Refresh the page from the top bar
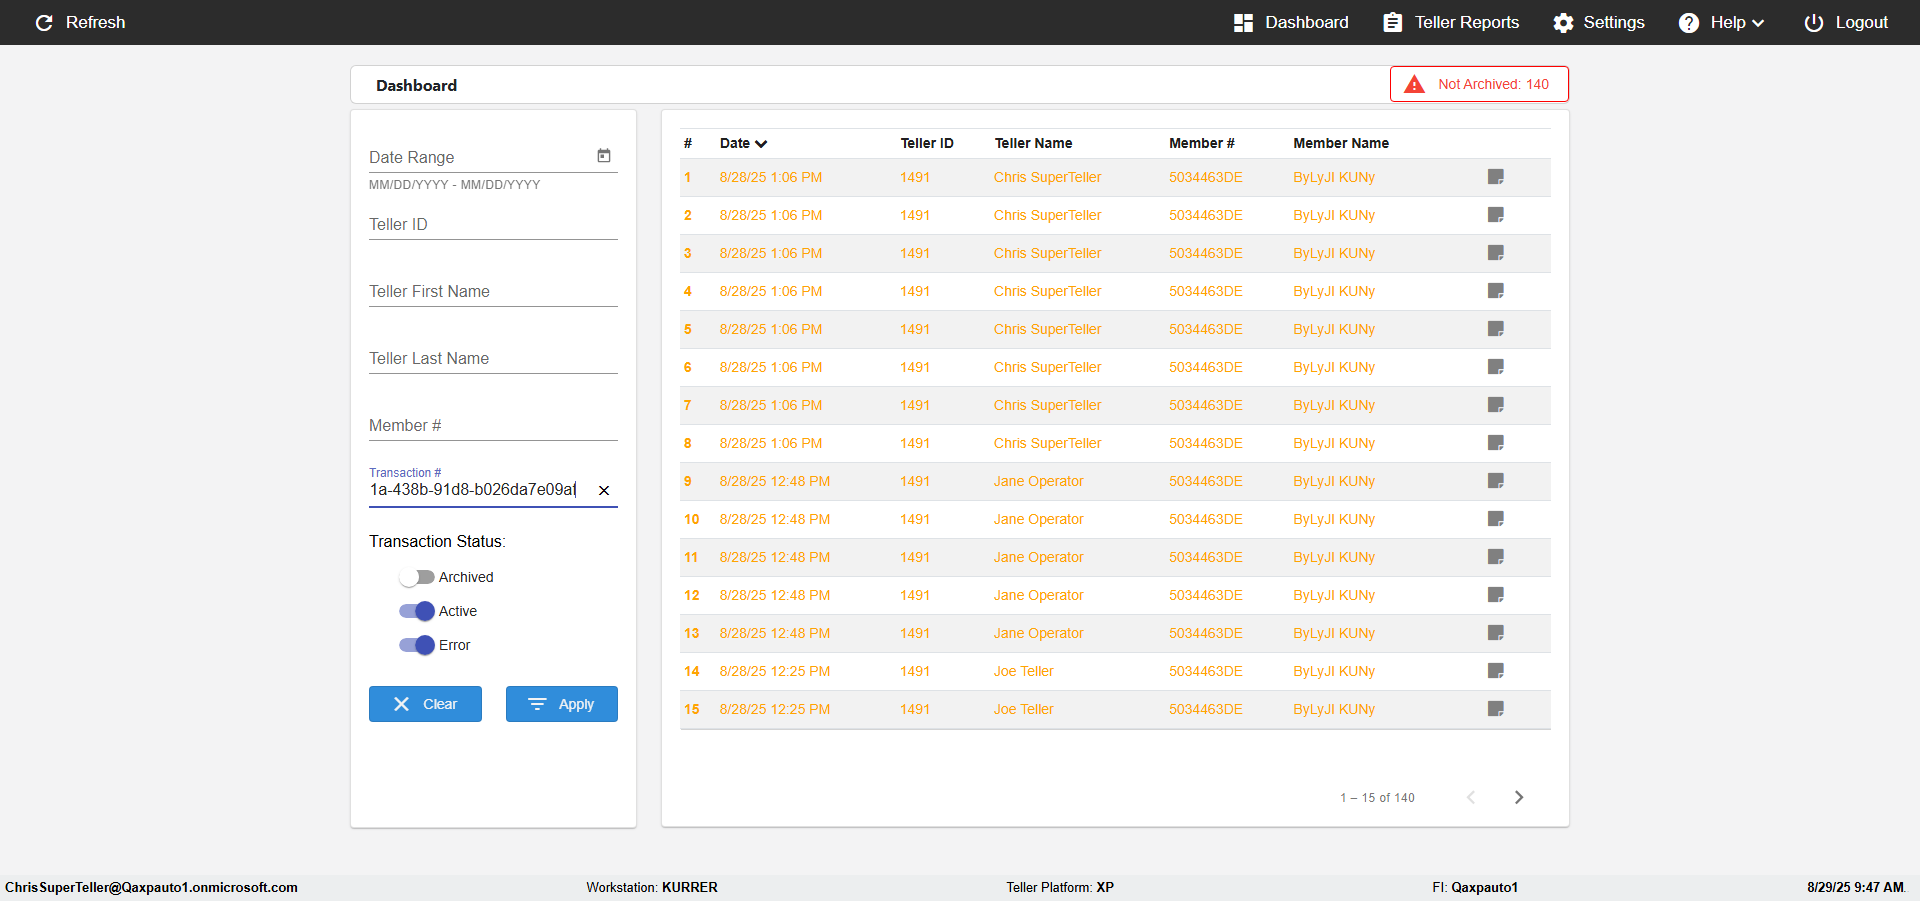This screenshot has height=901, width=1920. click(80, 22)
